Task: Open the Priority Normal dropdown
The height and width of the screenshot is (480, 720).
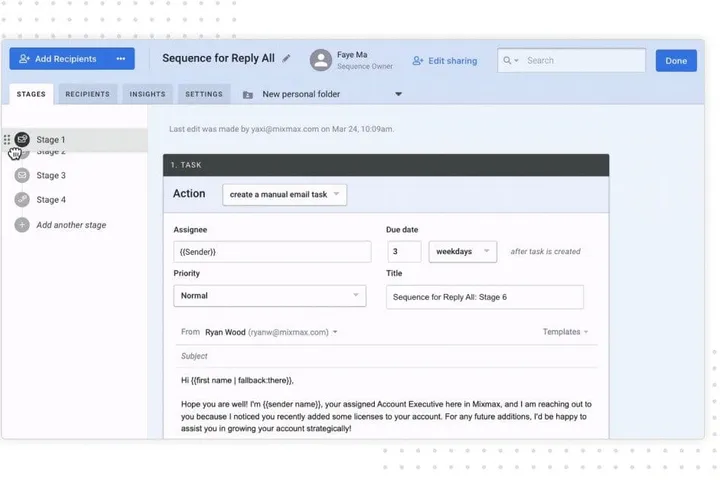Action: 270,296
